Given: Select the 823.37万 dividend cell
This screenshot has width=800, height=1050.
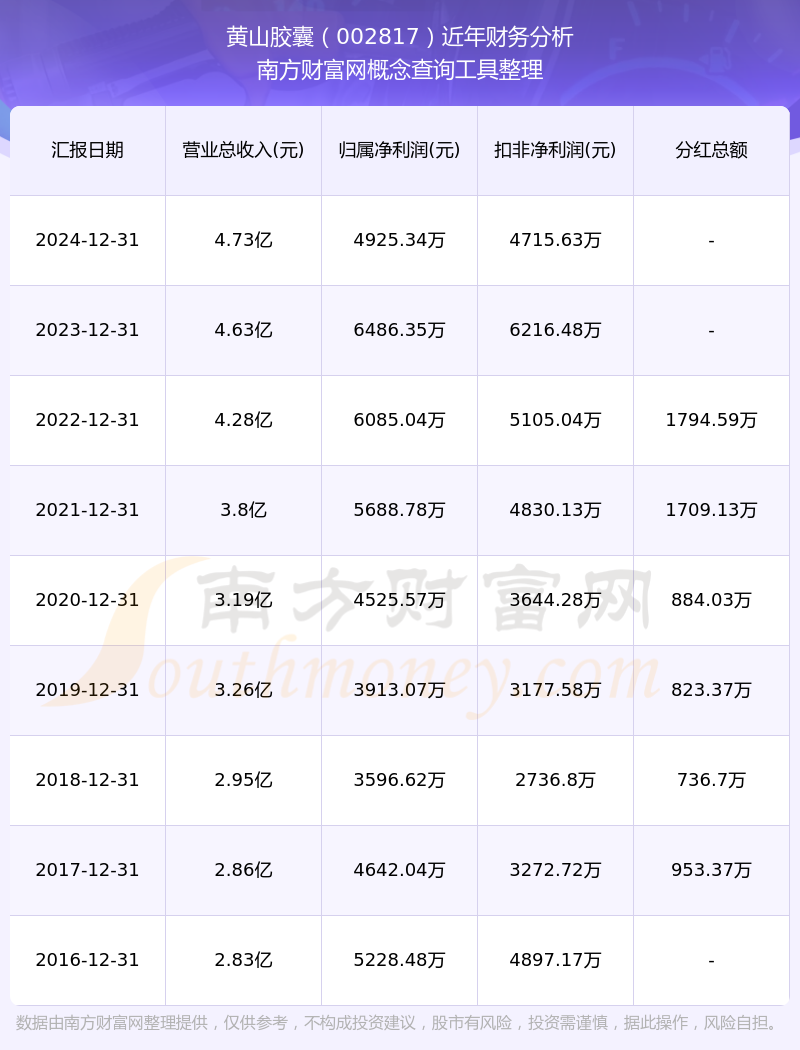Looking at the screenshot, I should (711, 690).
